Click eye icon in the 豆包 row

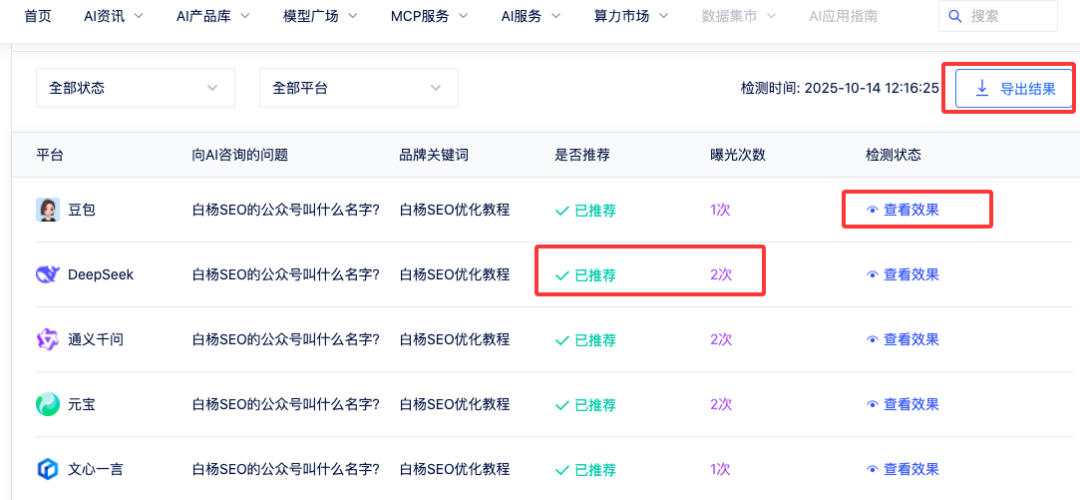click(872, 210)
